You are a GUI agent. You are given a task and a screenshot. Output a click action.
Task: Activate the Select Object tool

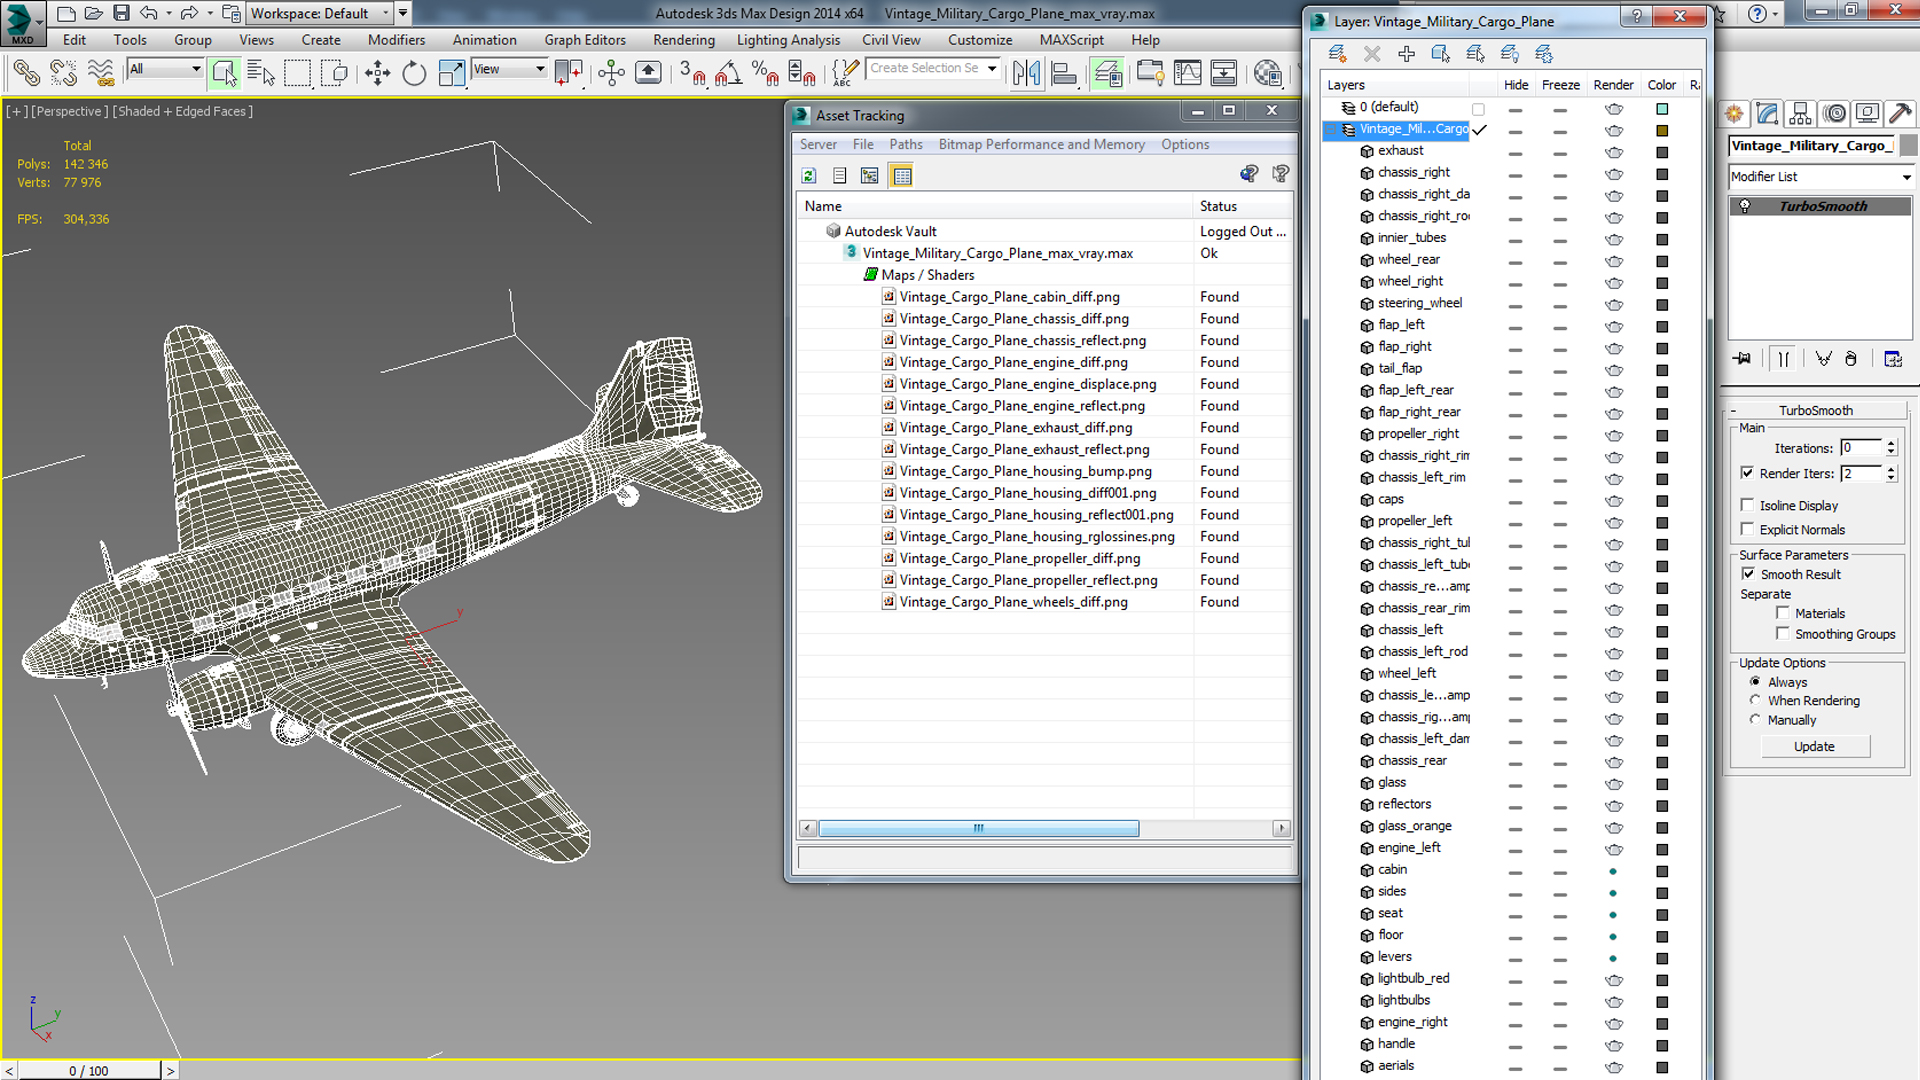click(224, 73)
